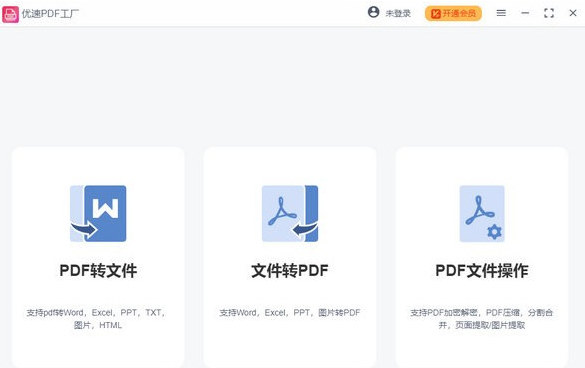Toggle fullscreen with the maximize icon
The height and width of the screenshot is (368, 585).
pyautogui.click(x=549, y=13)
